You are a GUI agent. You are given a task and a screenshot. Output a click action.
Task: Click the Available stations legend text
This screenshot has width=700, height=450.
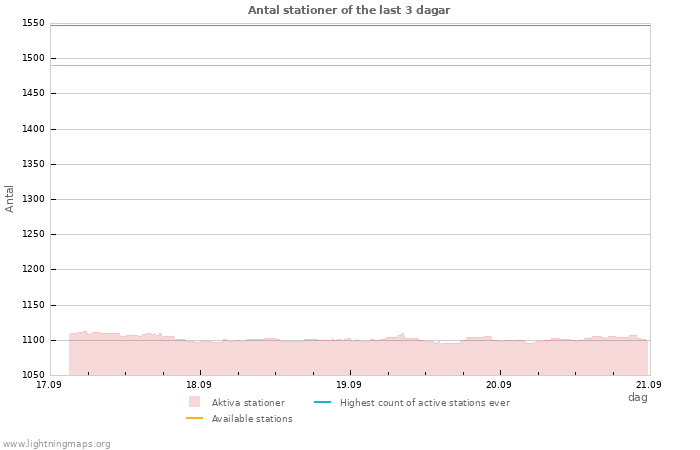point(252,419)
